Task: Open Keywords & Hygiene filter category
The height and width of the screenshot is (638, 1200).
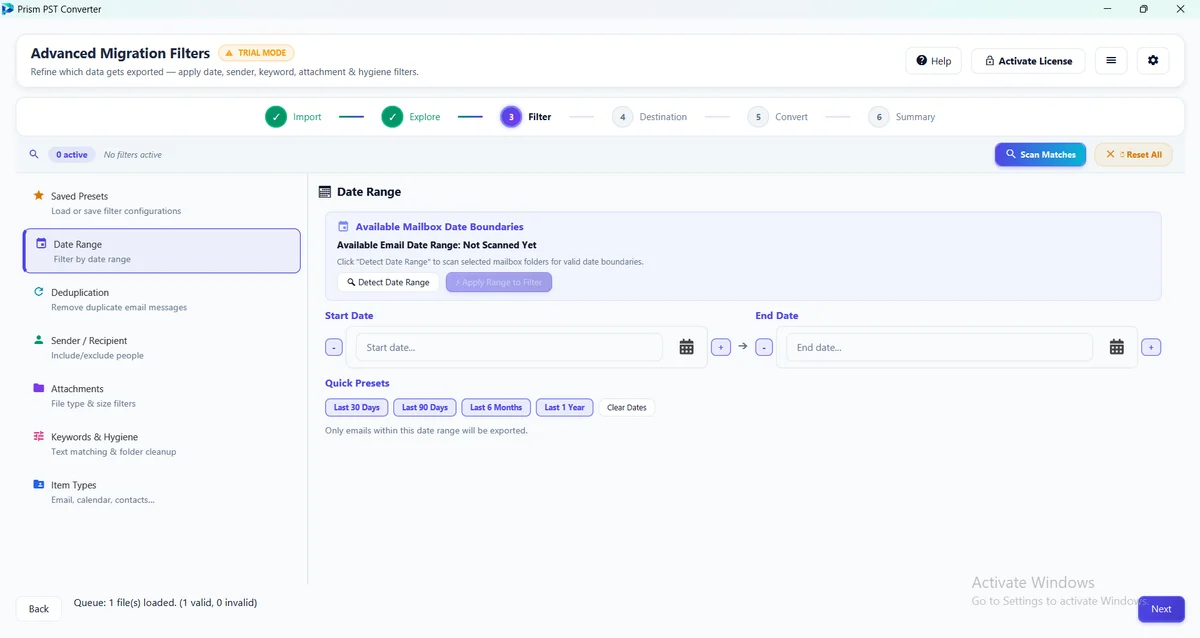Action: click(161, 443)
